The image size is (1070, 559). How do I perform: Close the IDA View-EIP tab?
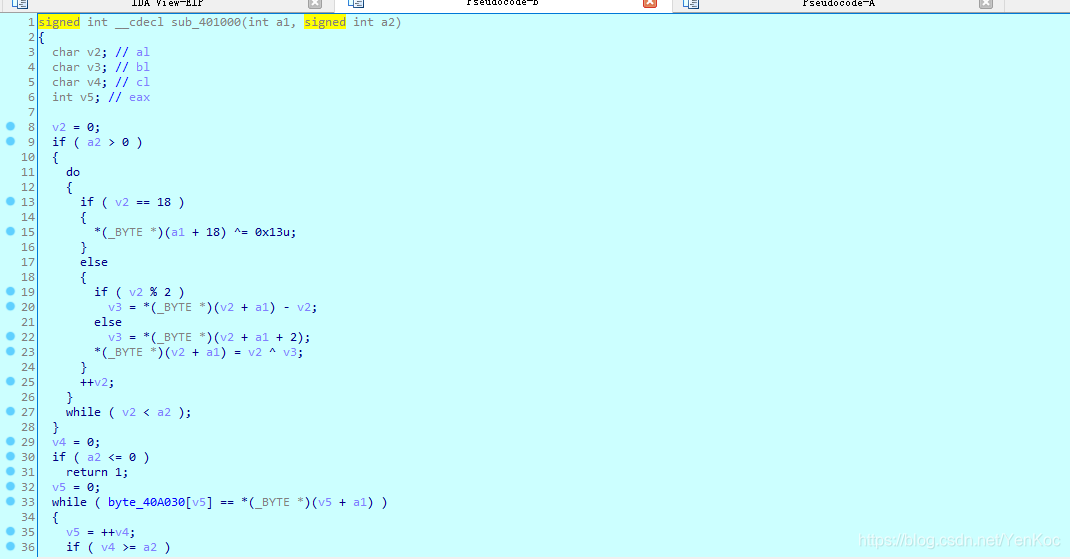pyautogui.click(x=315, y=3)
